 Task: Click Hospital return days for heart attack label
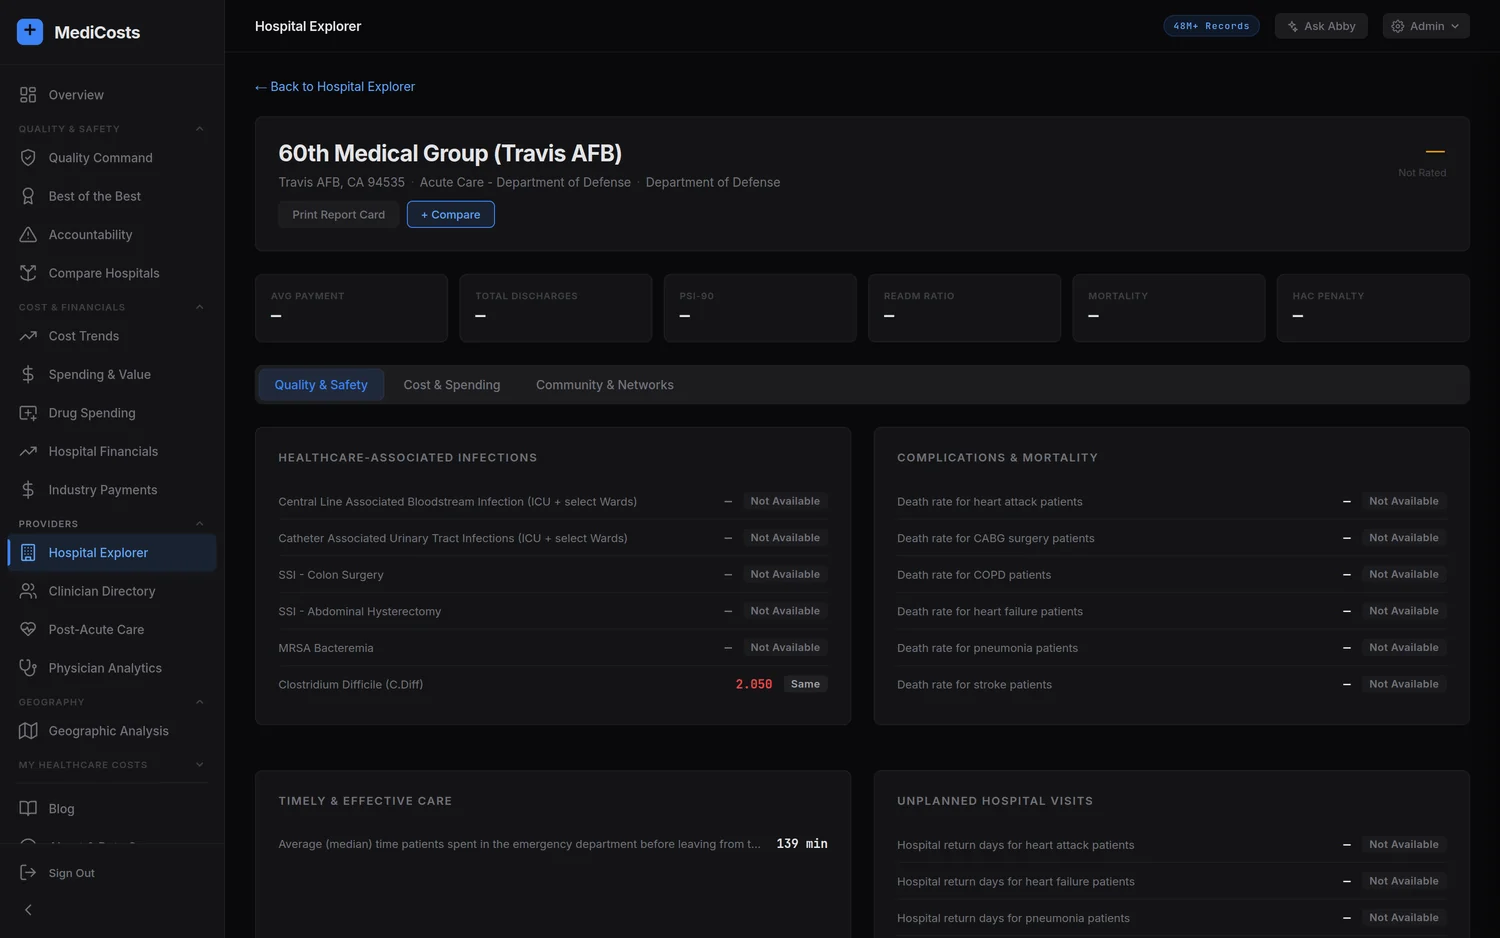1015,845
